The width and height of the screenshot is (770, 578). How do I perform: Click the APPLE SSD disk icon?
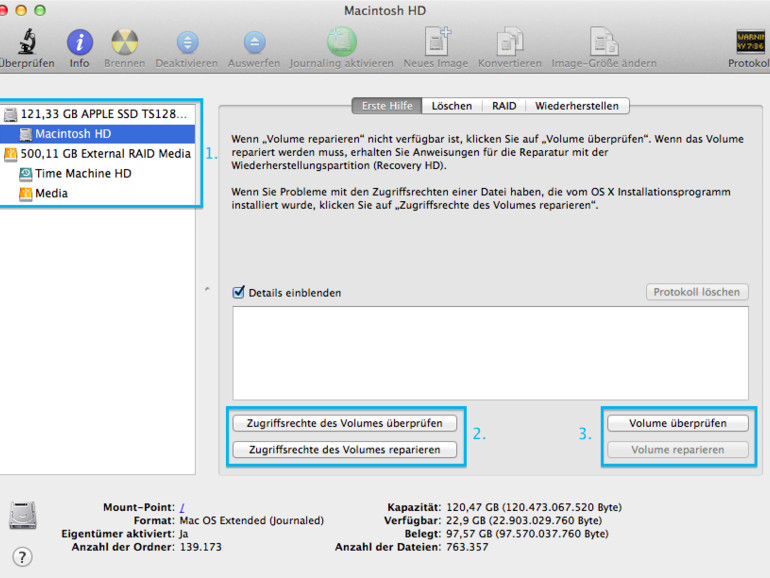coord(10,114)
